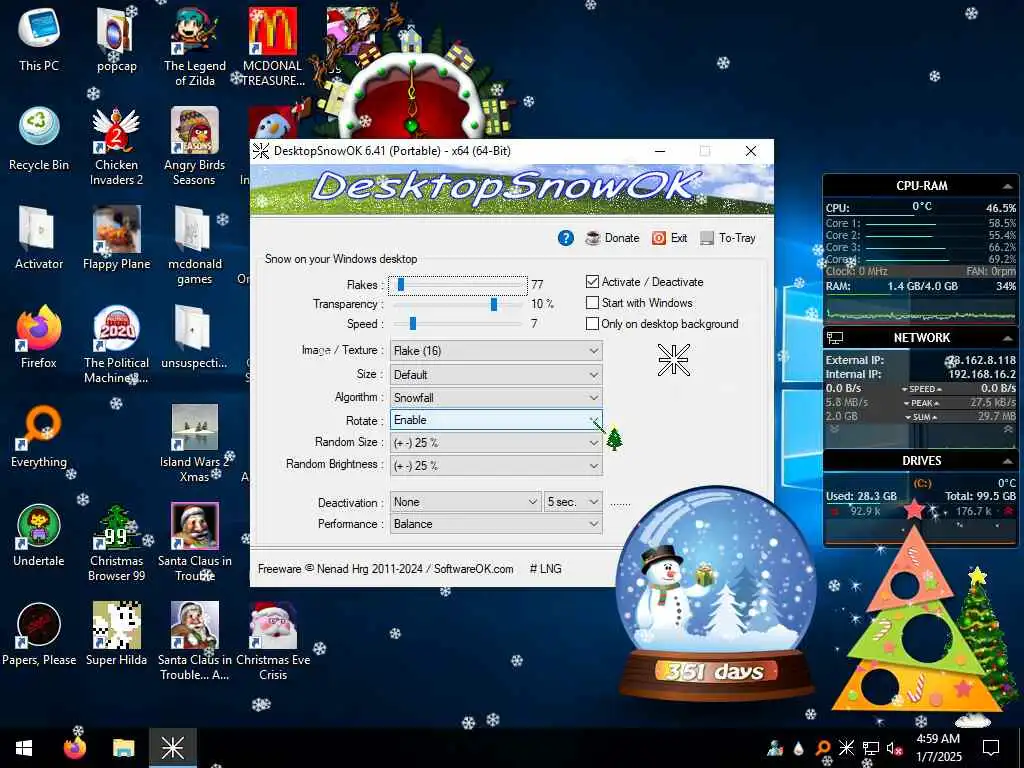Open the Windows Start menu
This screenshot has height=768, width=1024.
(x=24, y=748)
